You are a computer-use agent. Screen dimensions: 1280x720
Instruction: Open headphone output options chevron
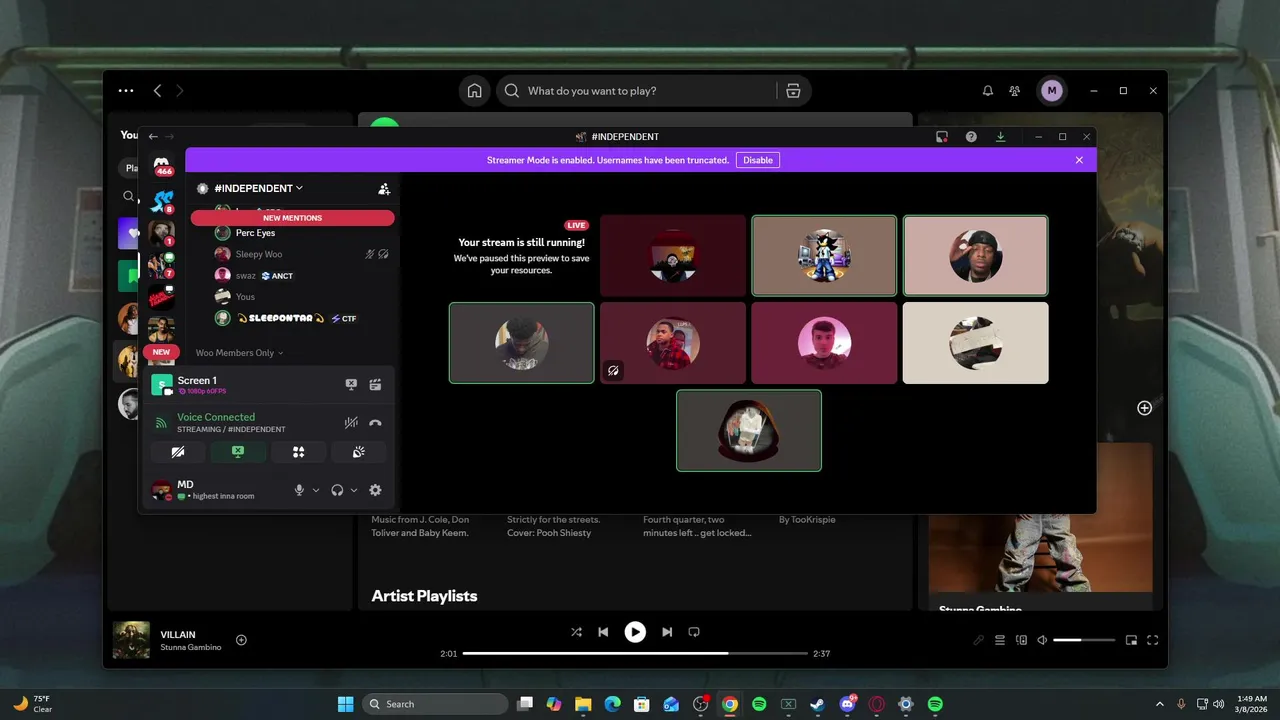tap(354, 490)
